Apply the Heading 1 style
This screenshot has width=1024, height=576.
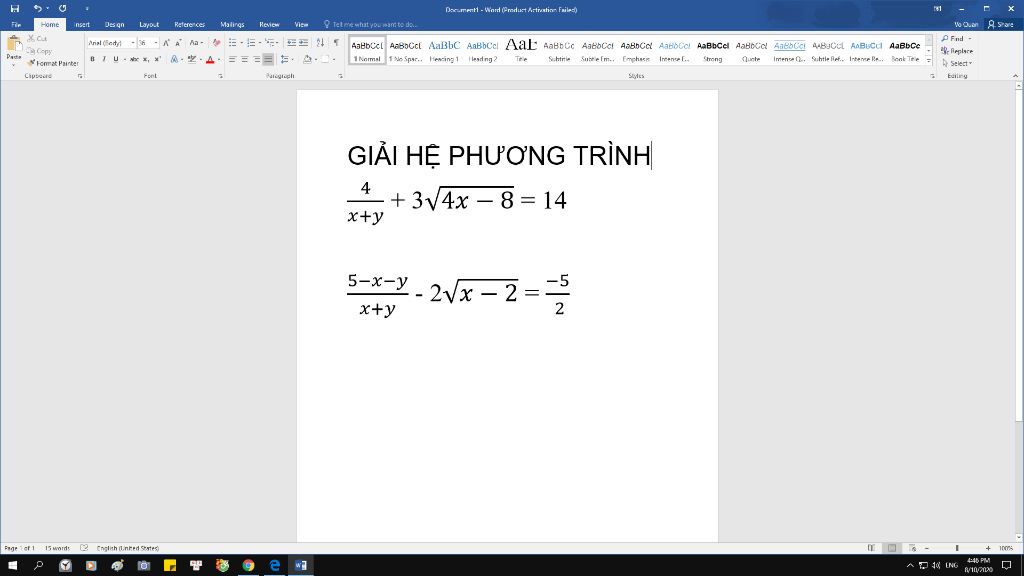[x=444, y=50]
